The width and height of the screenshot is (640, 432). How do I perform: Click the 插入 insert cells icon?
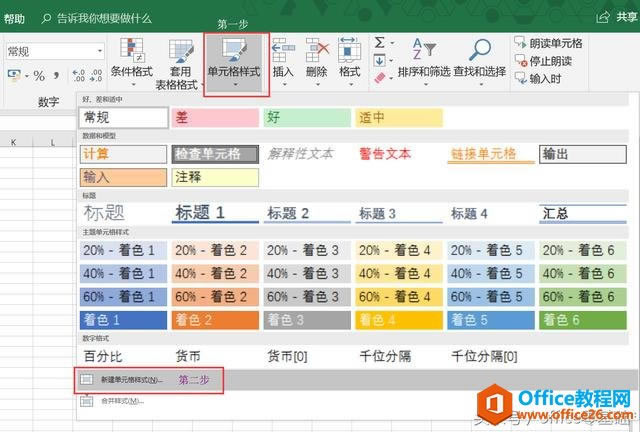tap(283, 50)
